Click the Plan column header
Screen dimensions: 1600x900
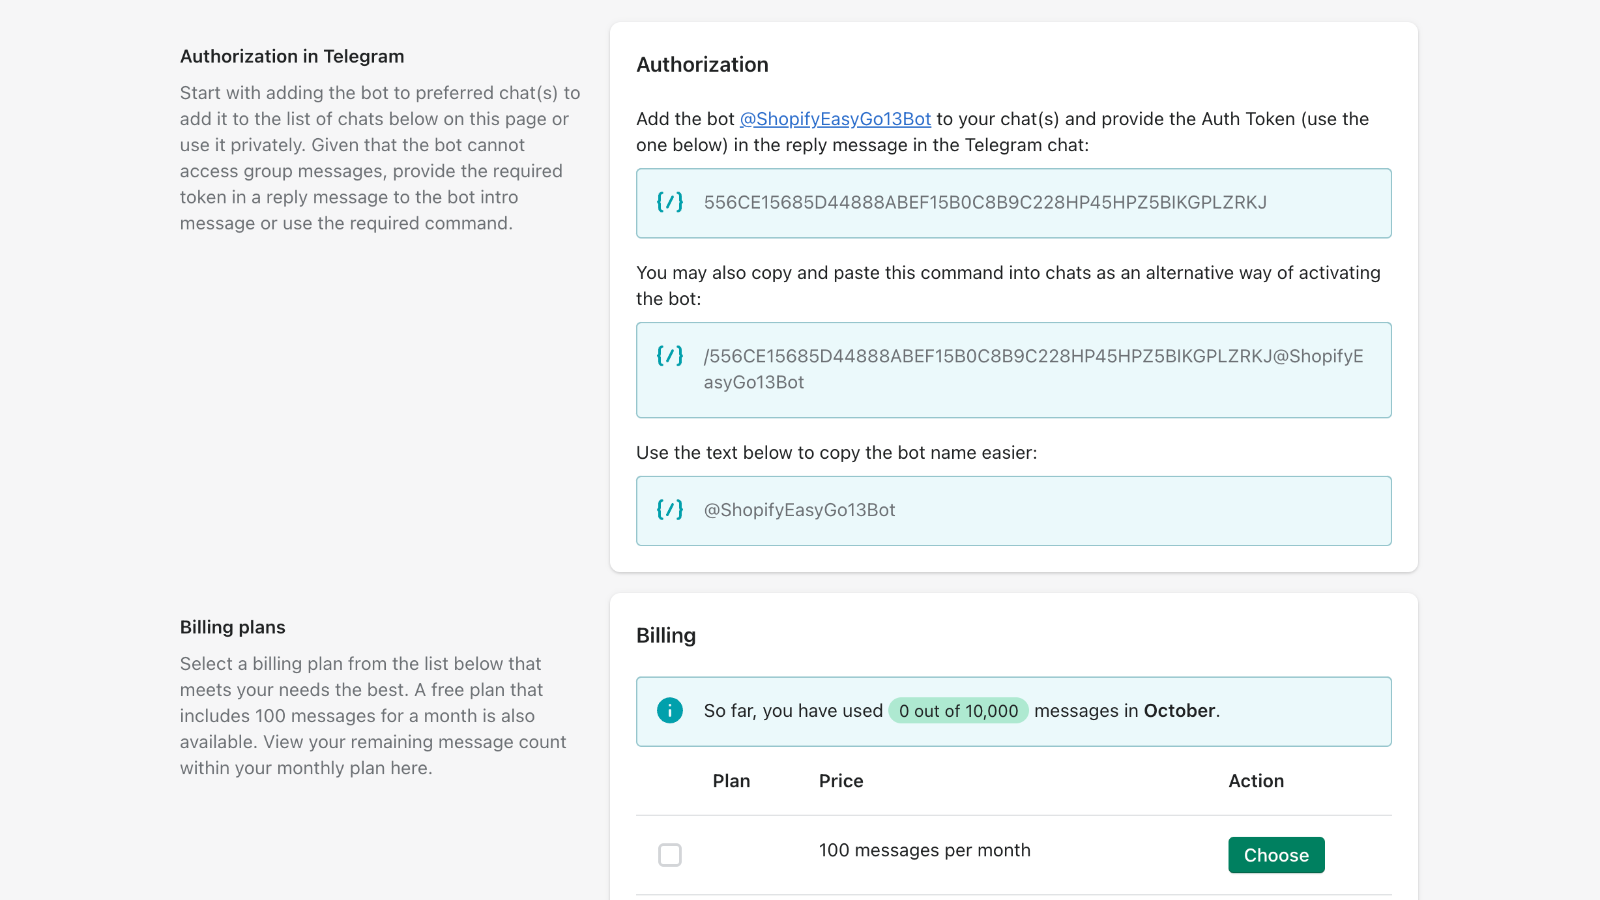[731, 781]
